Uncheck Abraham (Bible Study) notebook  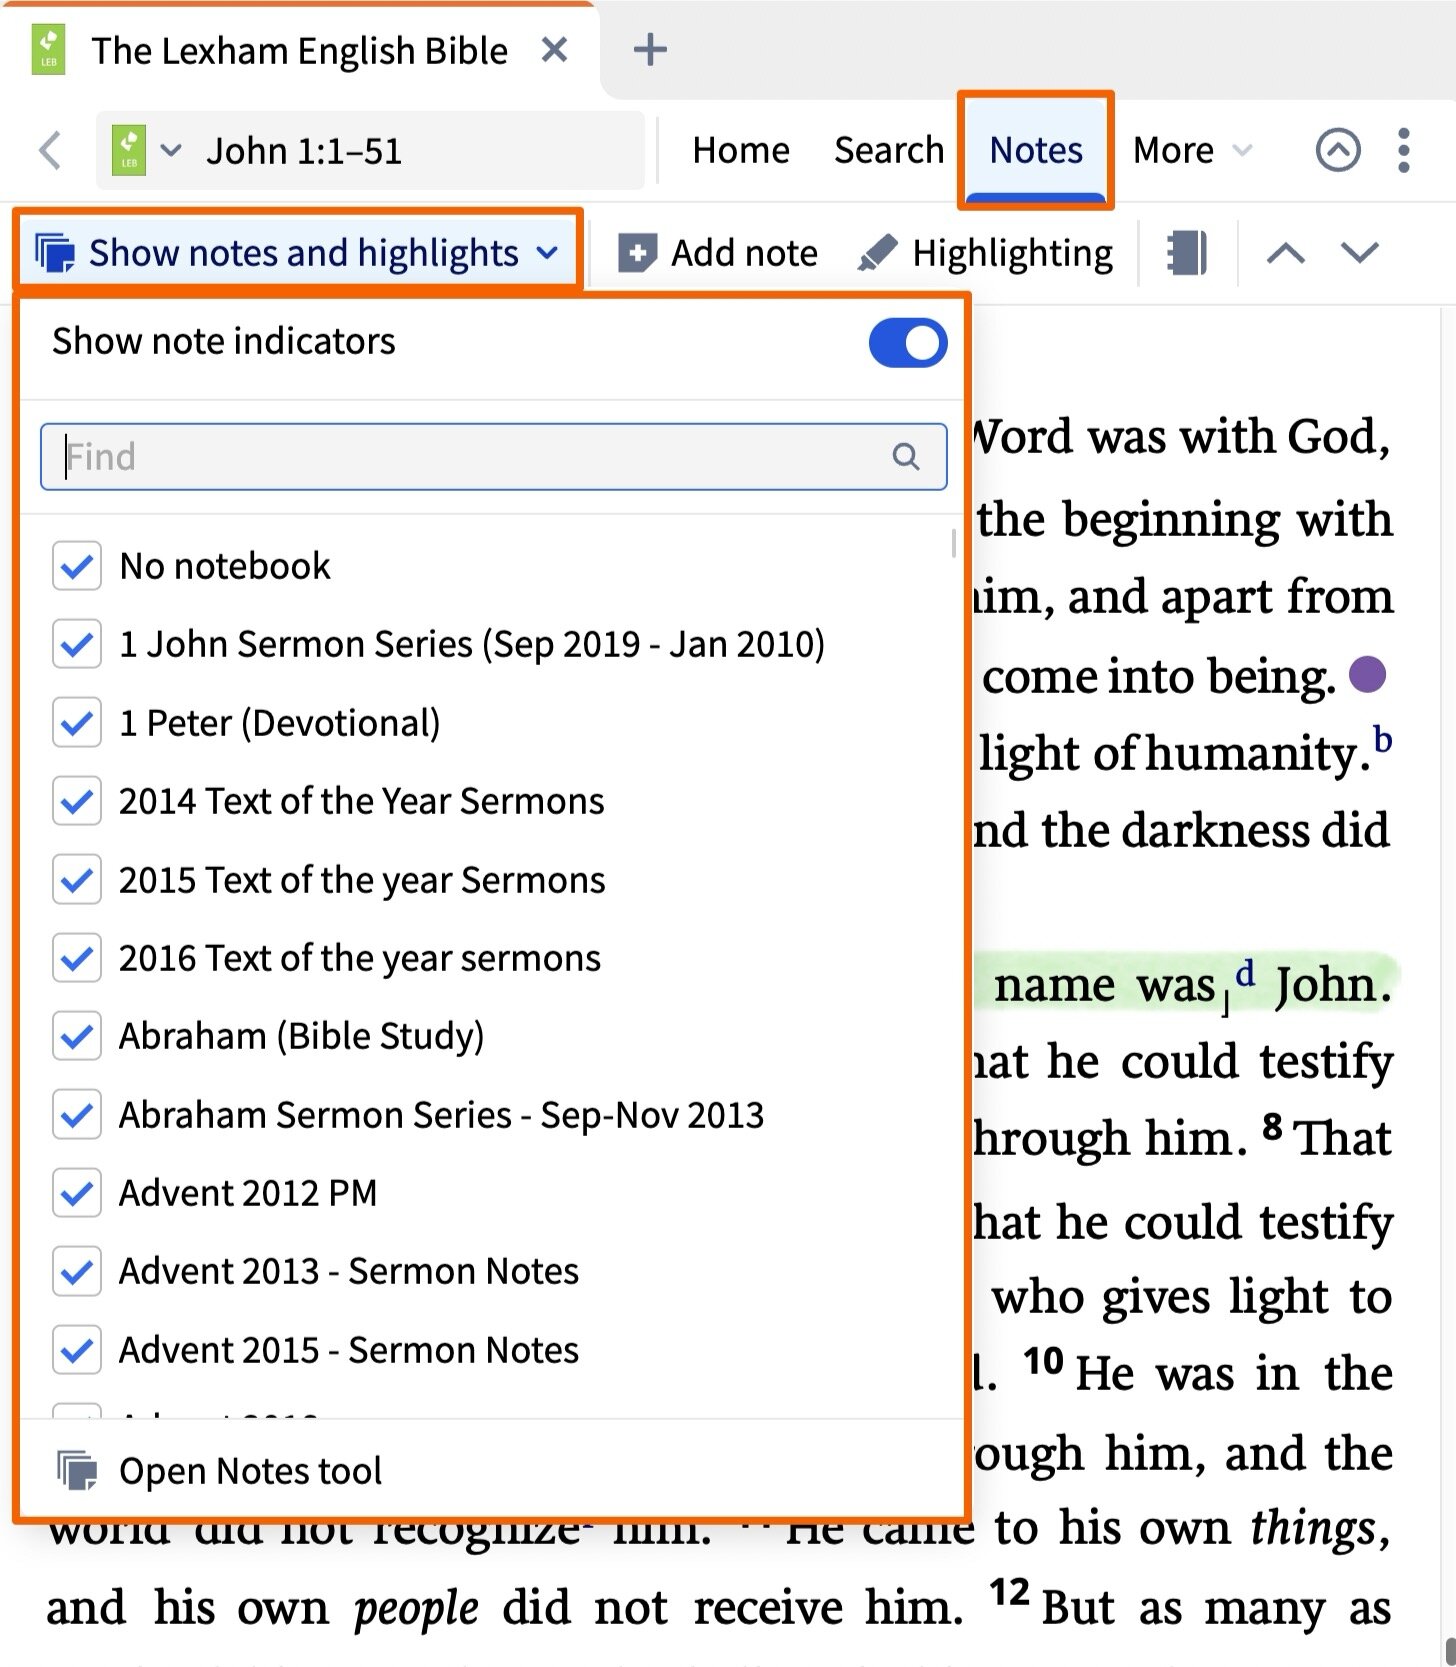(77, 1036)
